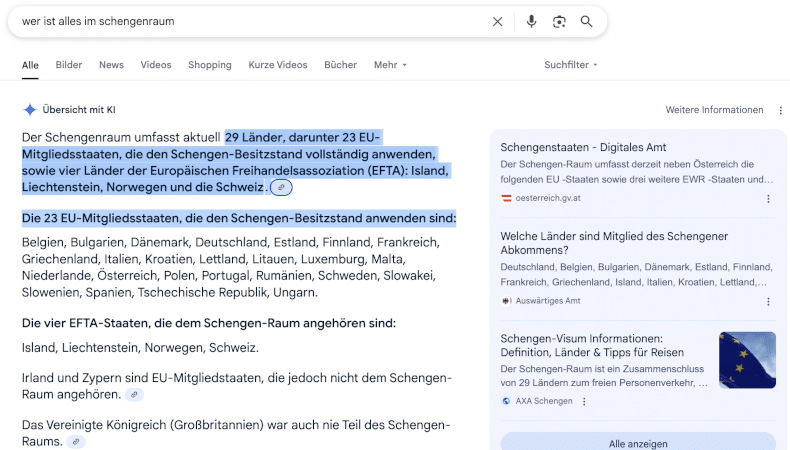Click the link icon after 'Schweiz'
Image resolution: width=790 pixels, height=450 pixels.
click(282, 188)
